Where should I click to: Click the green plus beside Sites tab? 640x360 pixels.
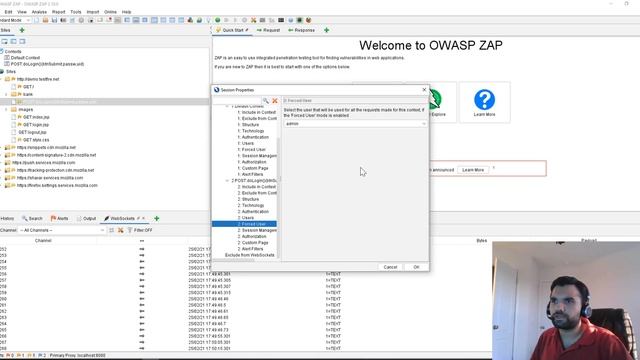(x=22, y=30)
